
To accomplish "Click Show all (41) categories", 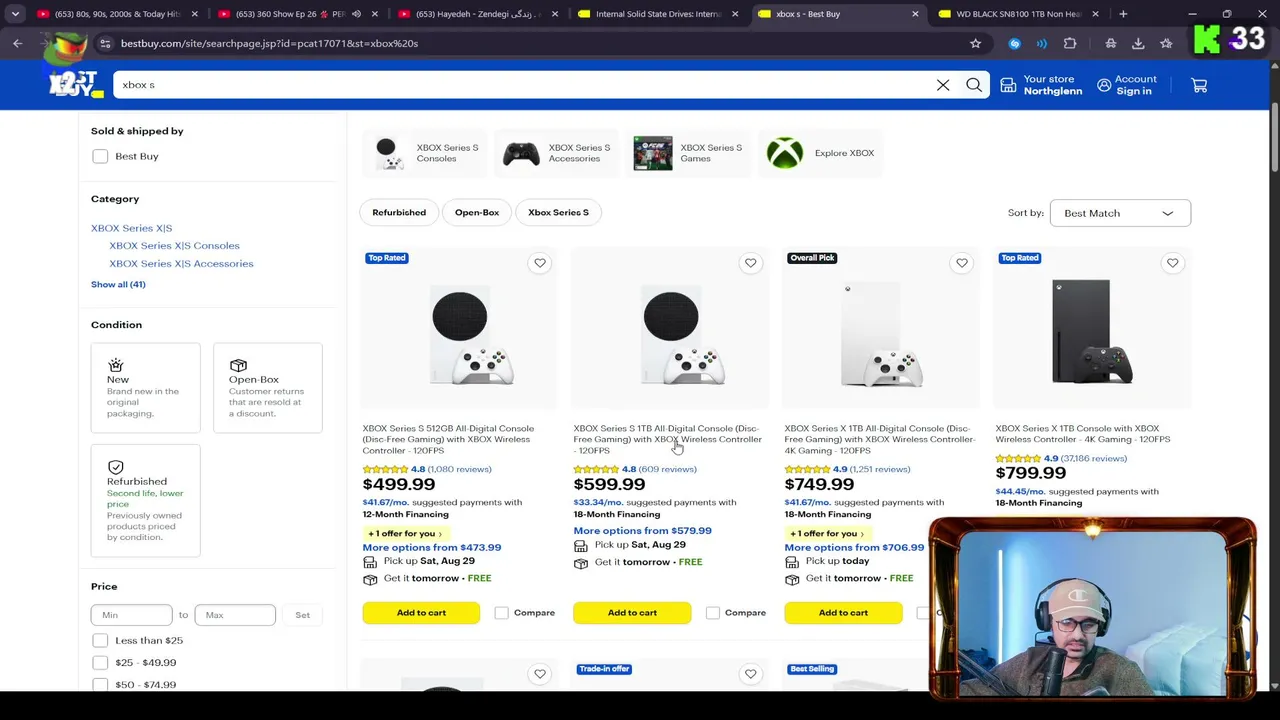I will coord(118,285).
